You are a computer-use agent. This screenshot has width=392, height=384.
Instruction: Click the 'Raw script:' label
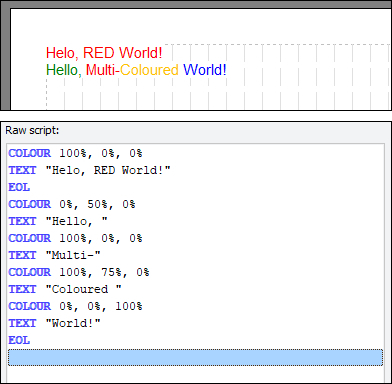tap(32, 130)
